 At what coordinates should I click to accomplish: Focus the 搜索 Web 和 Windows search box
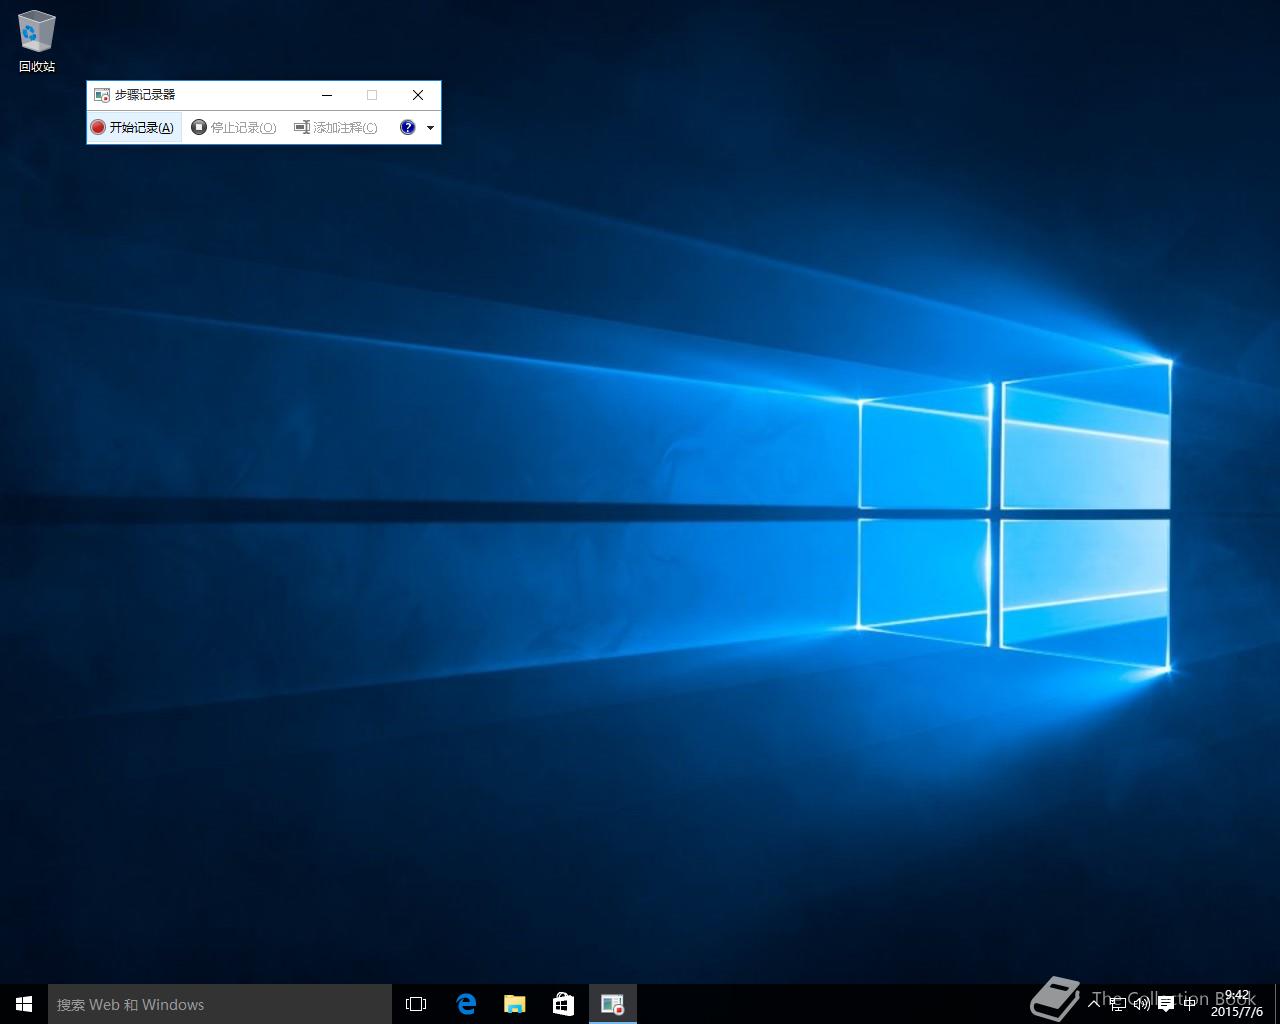coord(220,1004)
